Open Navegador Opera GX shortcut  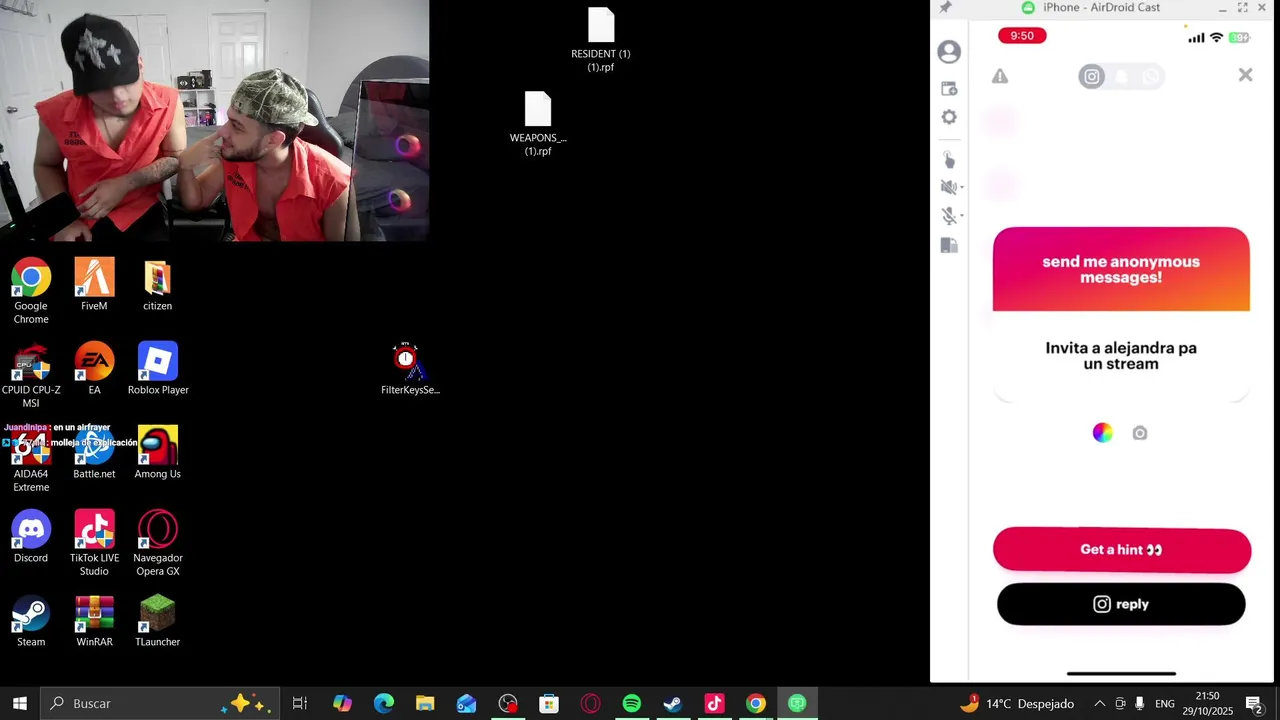coord(158,544)
